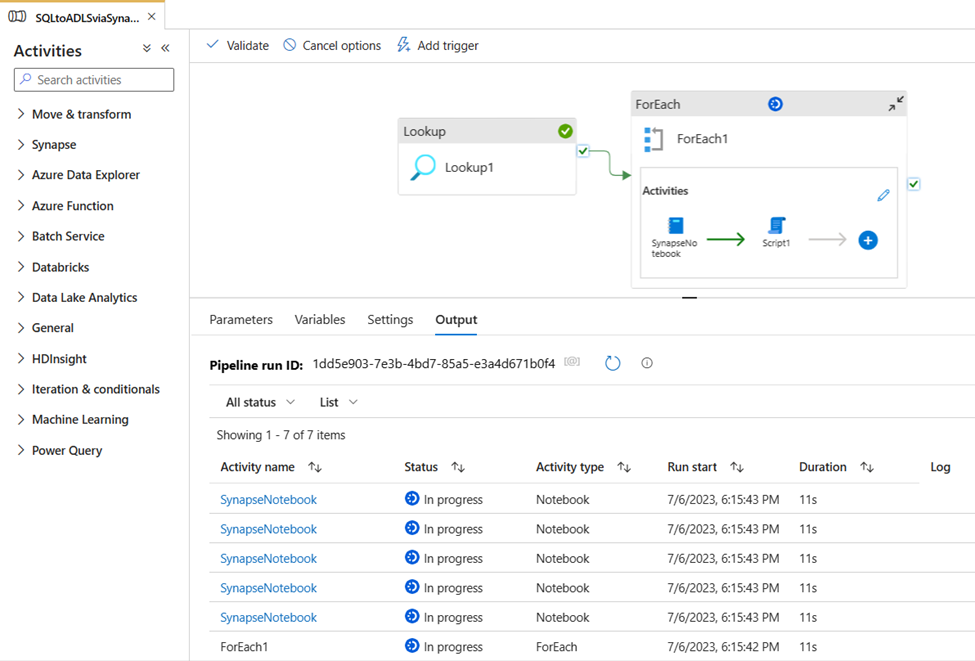
Task: Collapse the Activities pane
Action: pos(165,48)
